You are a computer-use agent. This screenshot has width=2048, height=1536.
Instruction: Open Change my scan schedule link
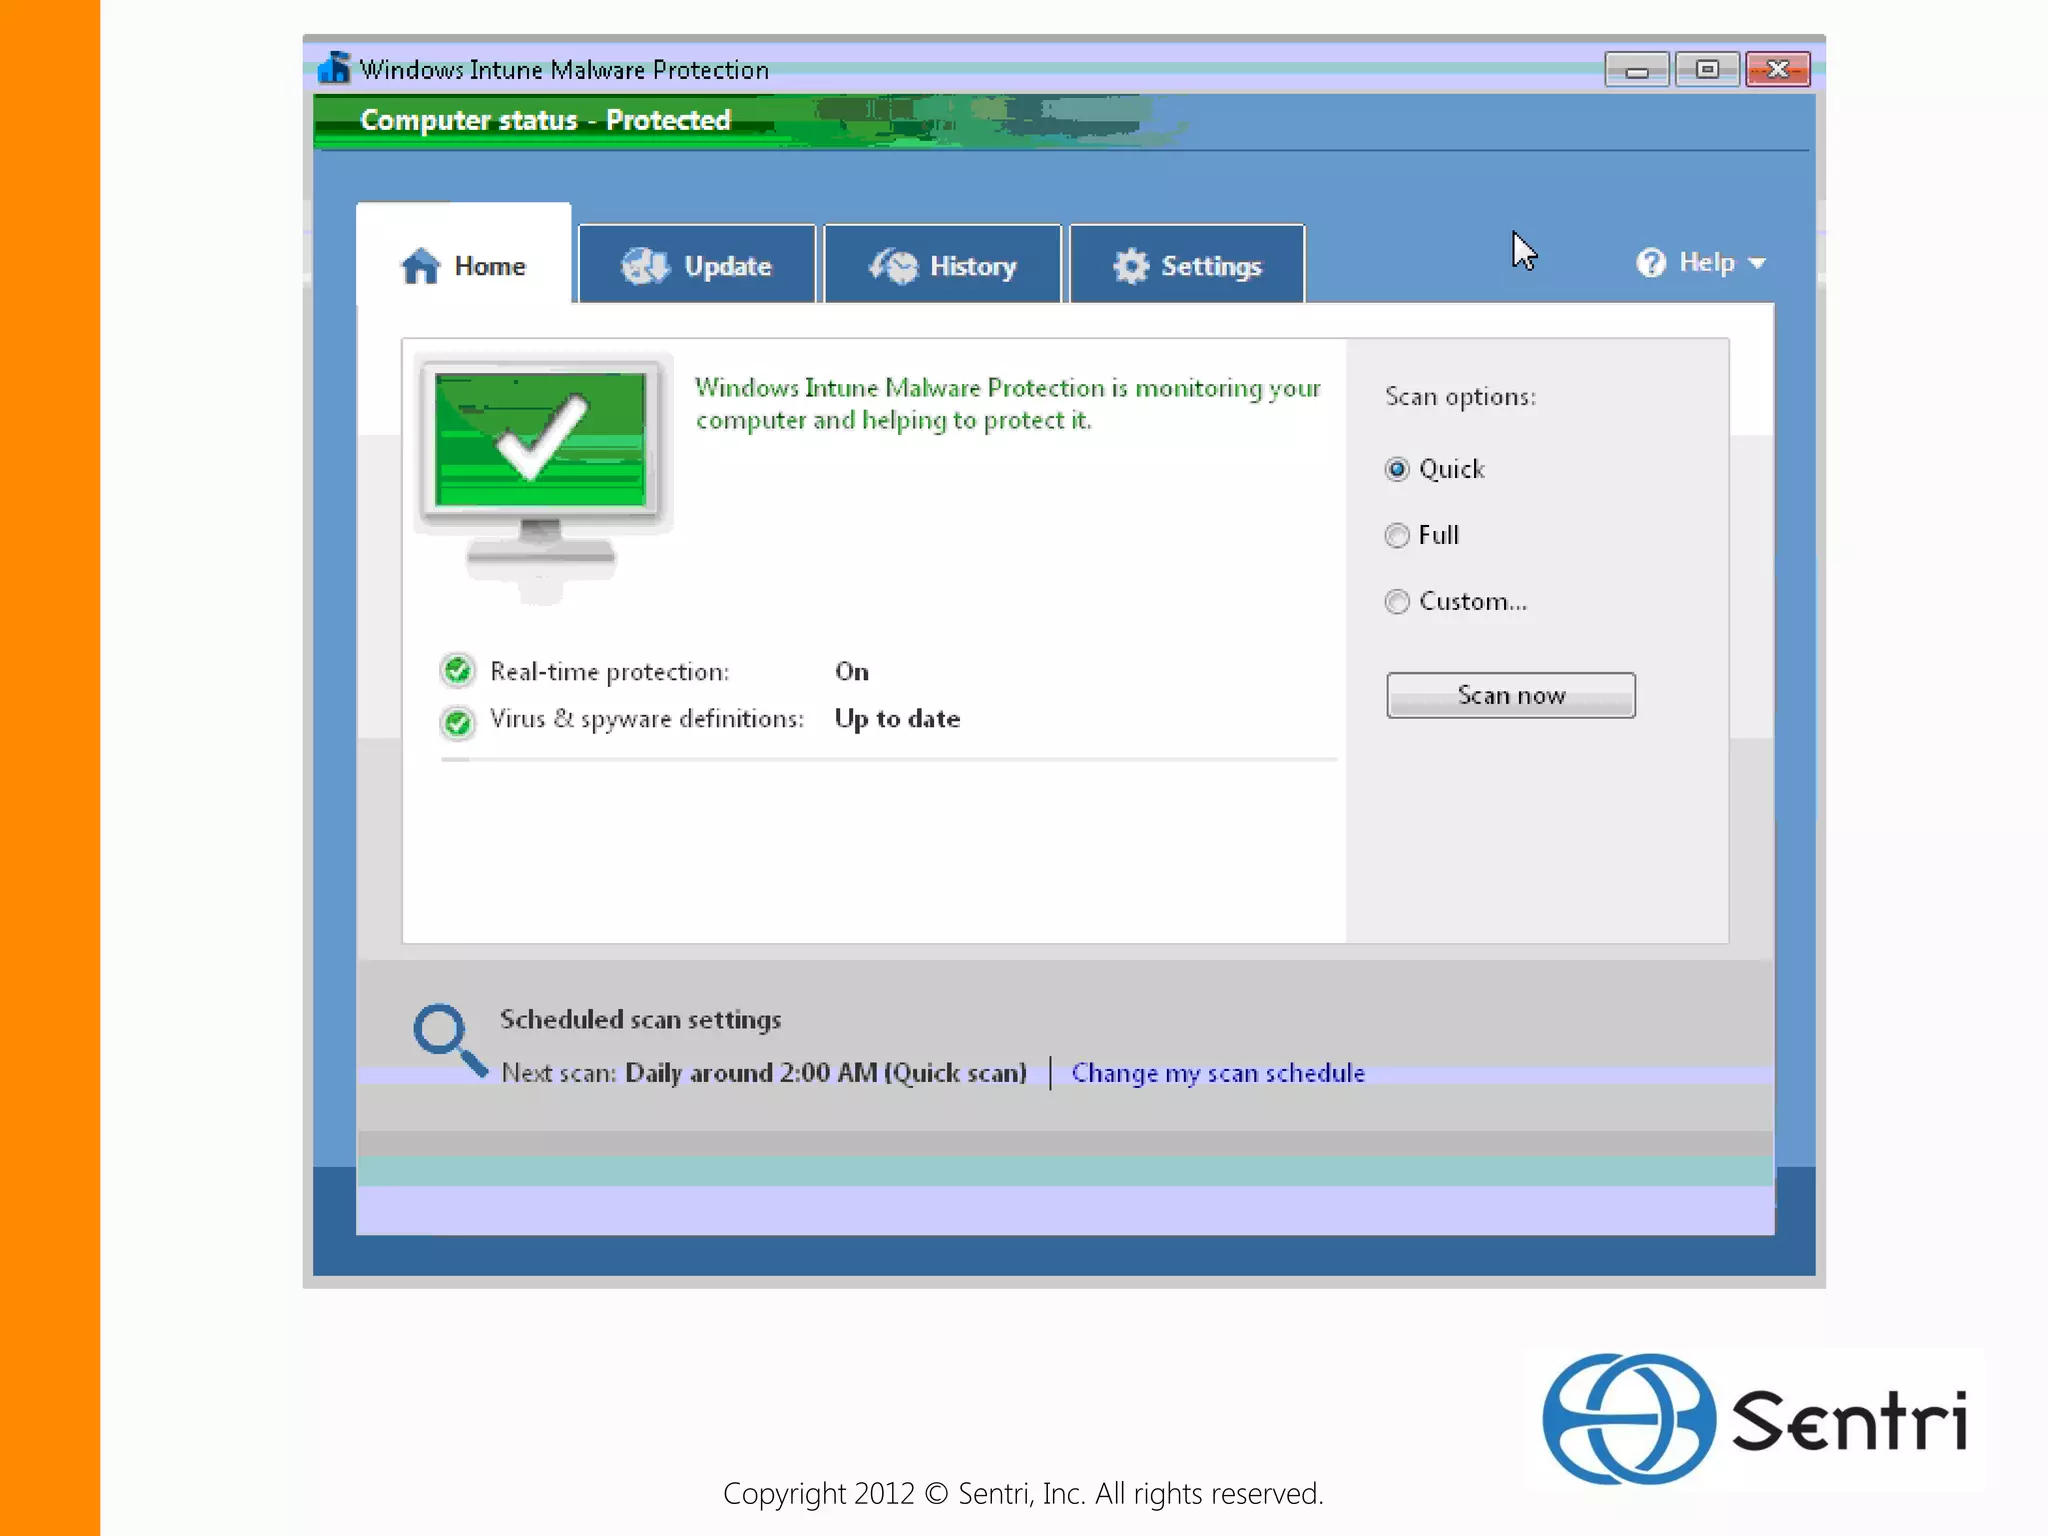(1217, 1073)
